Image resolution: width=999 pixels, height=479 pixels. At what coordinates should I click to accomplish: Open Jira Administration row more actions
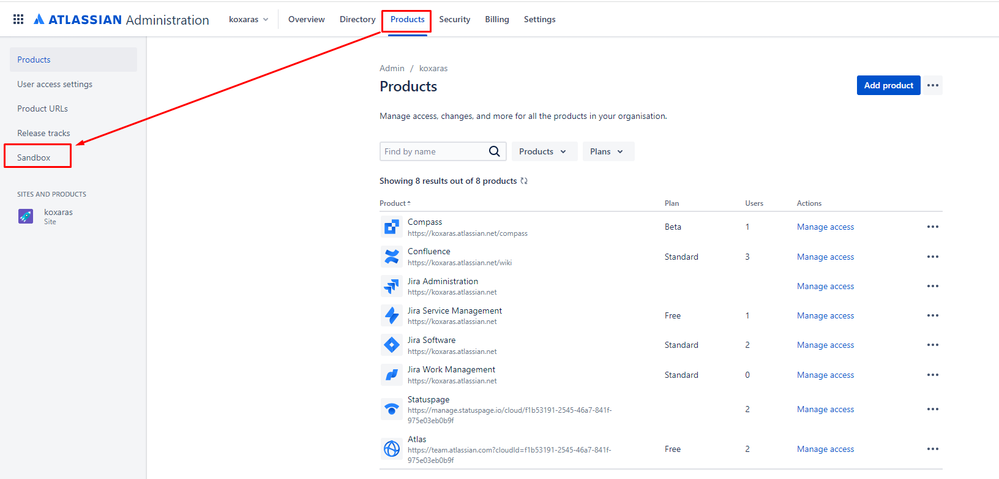[x=933, y=286]
